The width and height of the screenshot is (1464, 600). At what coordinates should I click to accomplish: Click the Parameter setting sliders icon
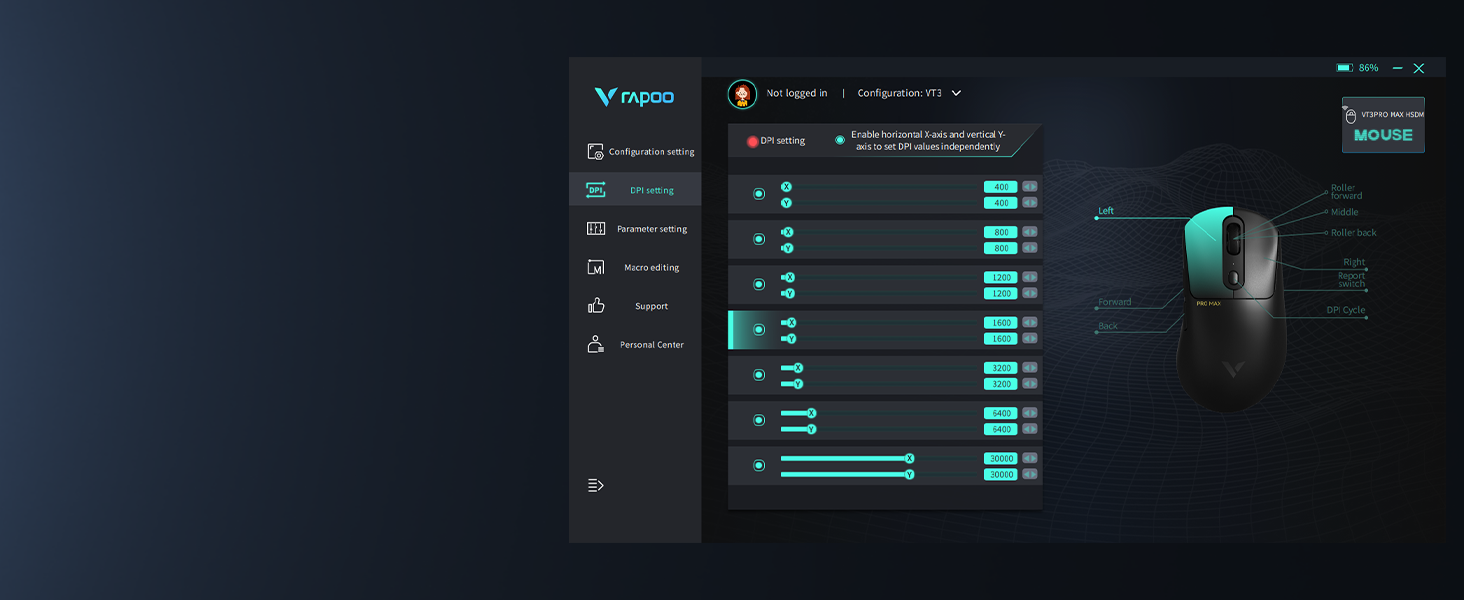tap(595, 229)
